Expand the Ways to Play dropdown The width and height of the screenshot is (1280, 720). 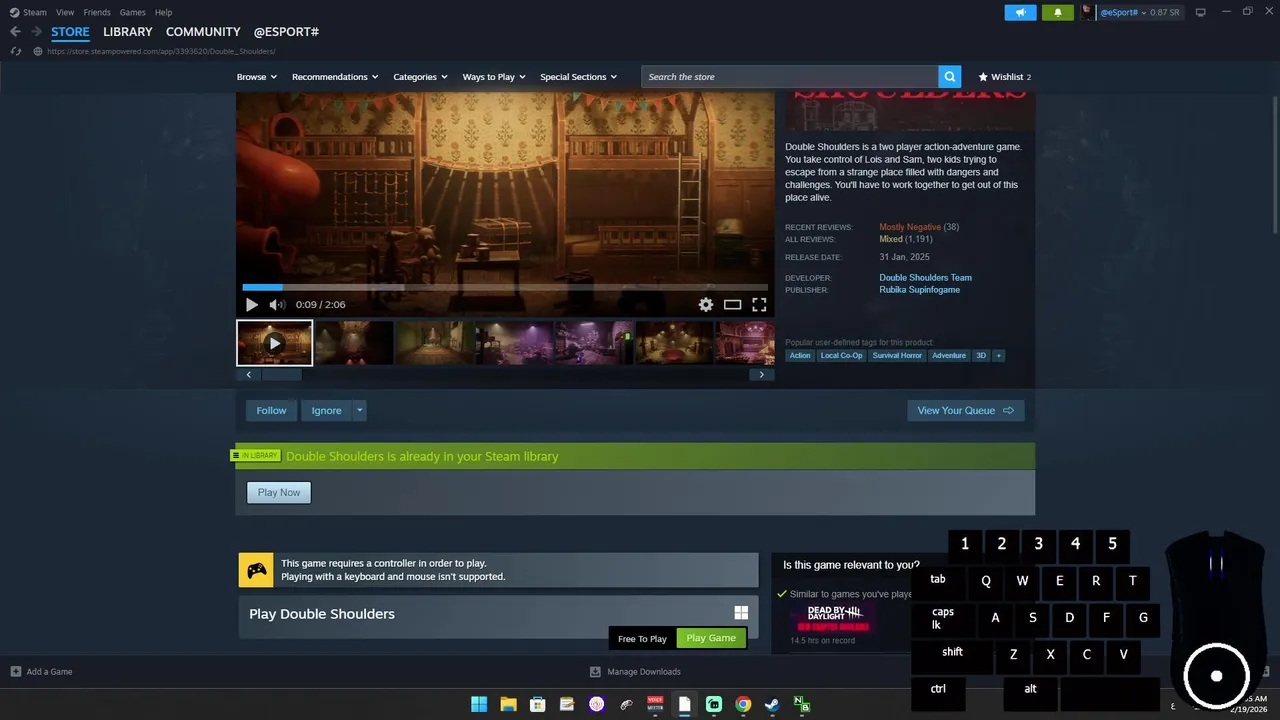click(494, 77)
